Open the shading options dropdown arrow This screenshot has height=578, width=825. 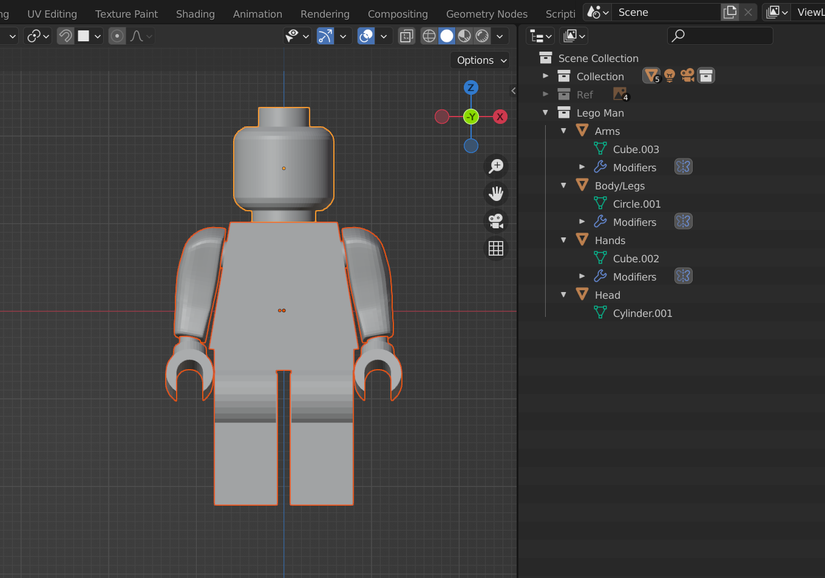(x=500, y=36)
